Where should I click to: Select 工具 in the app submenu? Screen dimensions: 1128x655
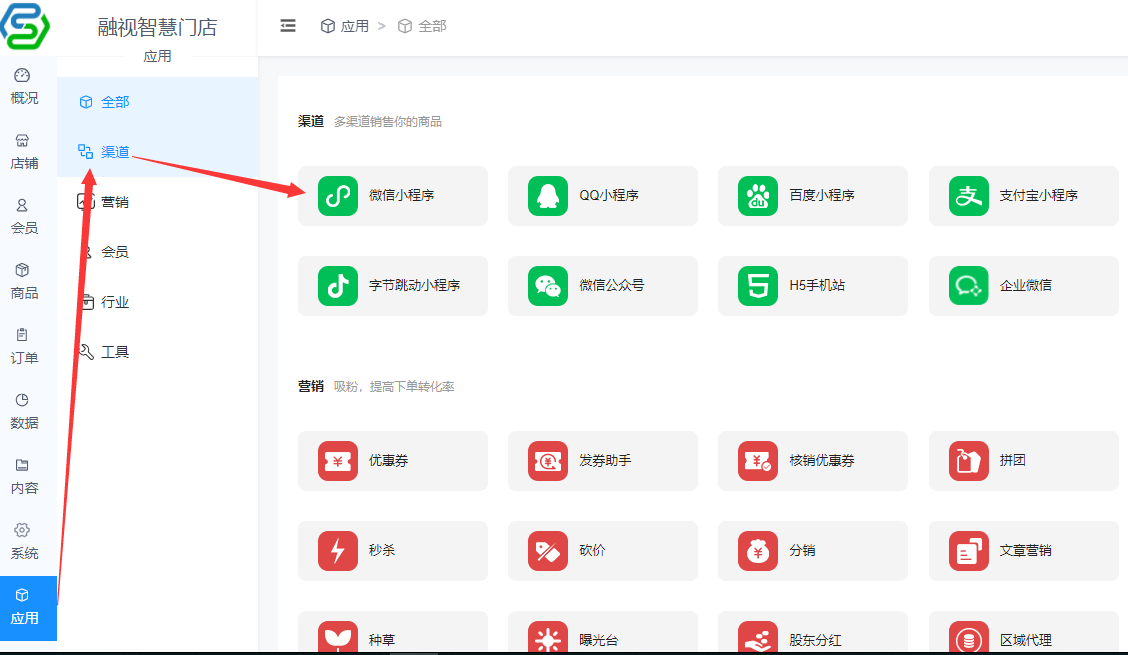pyautogui.click(x=158, y=352)
